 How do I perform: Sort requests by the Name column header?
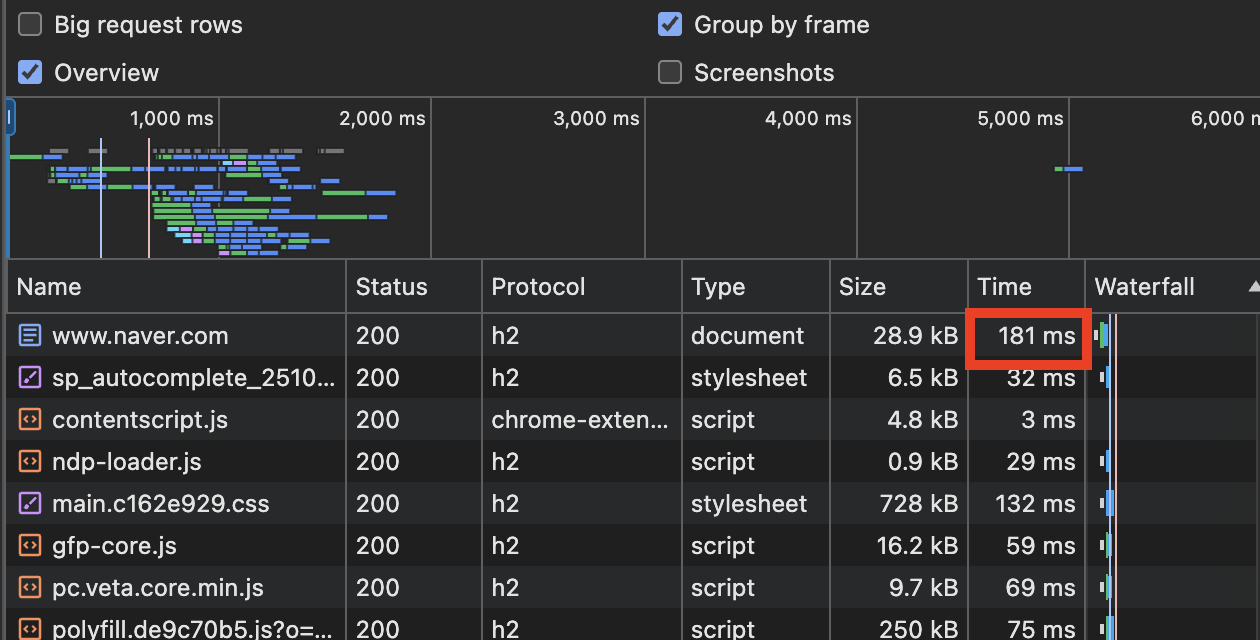click(x=49, y=287)
